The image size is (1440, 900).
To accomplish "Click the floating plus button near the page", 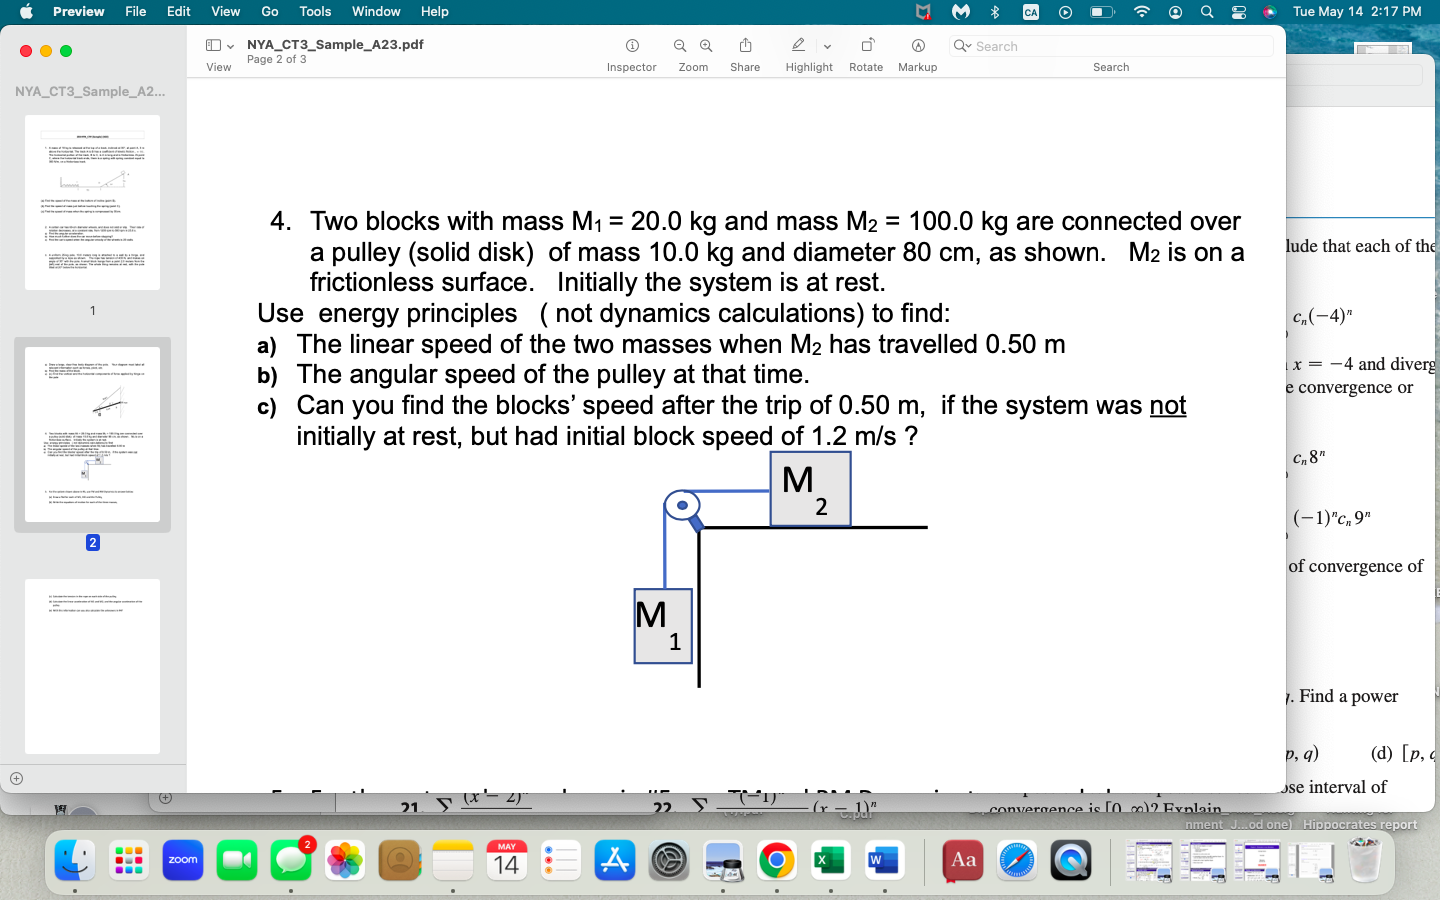I will pyautogui.click(x=164, y=797).
